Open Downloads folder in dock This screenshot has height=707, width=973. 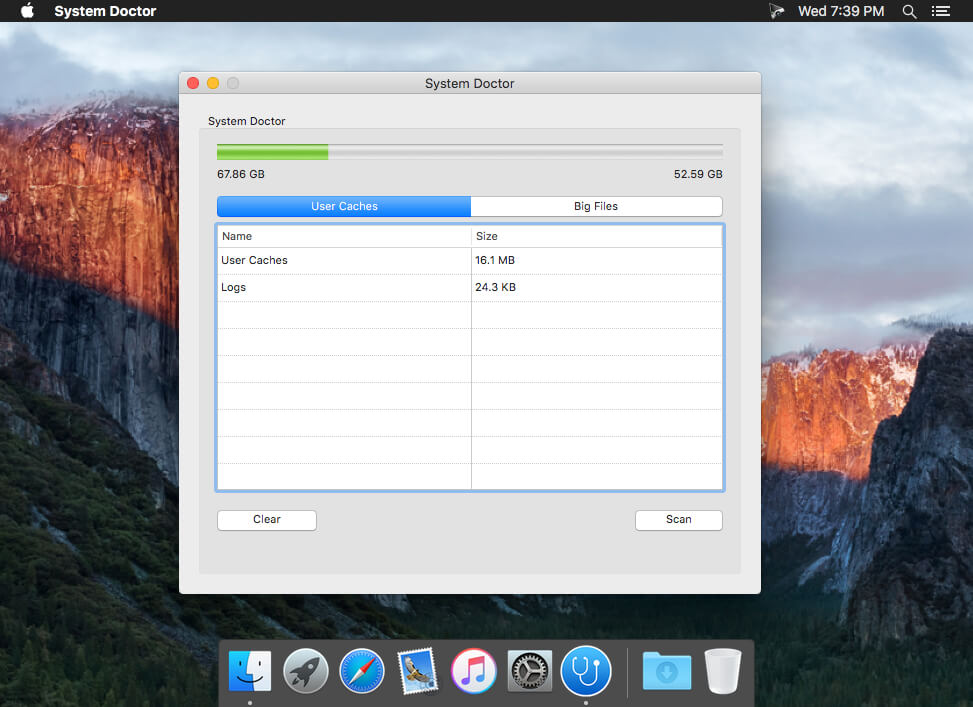point(666,671)
